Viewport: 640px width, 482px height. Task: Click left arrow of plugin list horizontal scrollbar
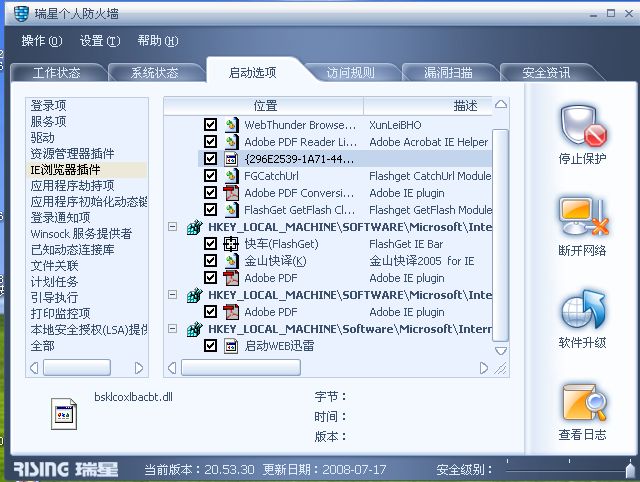[172, 368]
